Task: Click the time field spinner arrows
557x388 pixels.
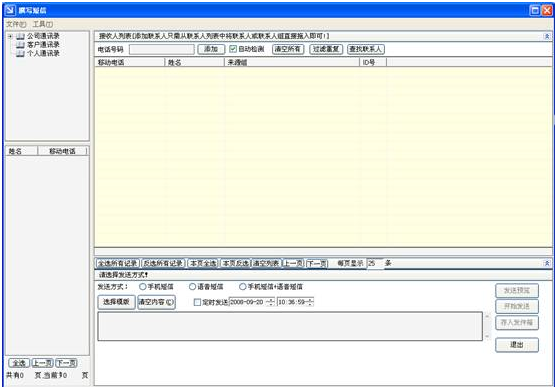Action: click(310, 302)
